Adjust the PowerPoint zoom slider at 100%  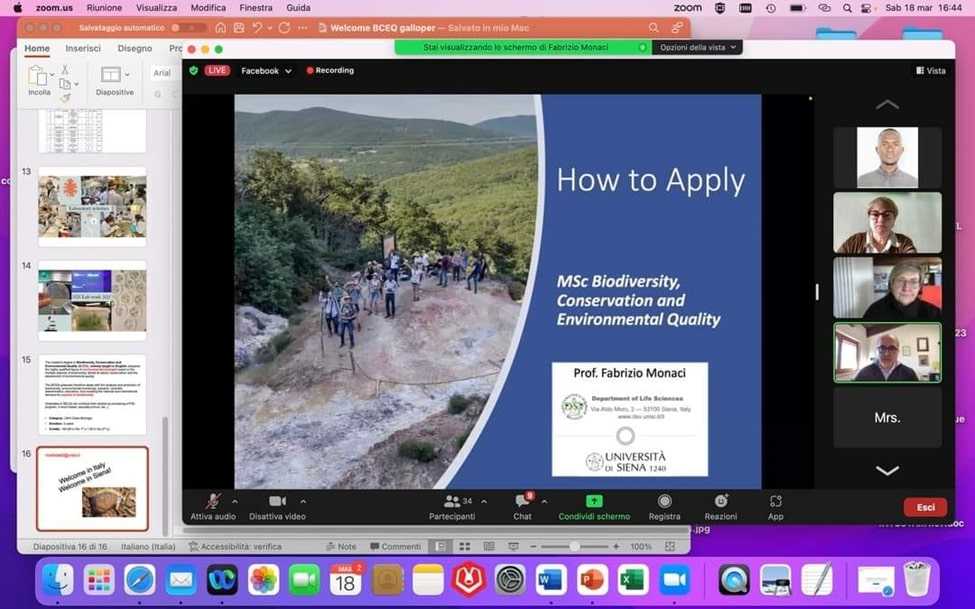(x=575, y=547)
